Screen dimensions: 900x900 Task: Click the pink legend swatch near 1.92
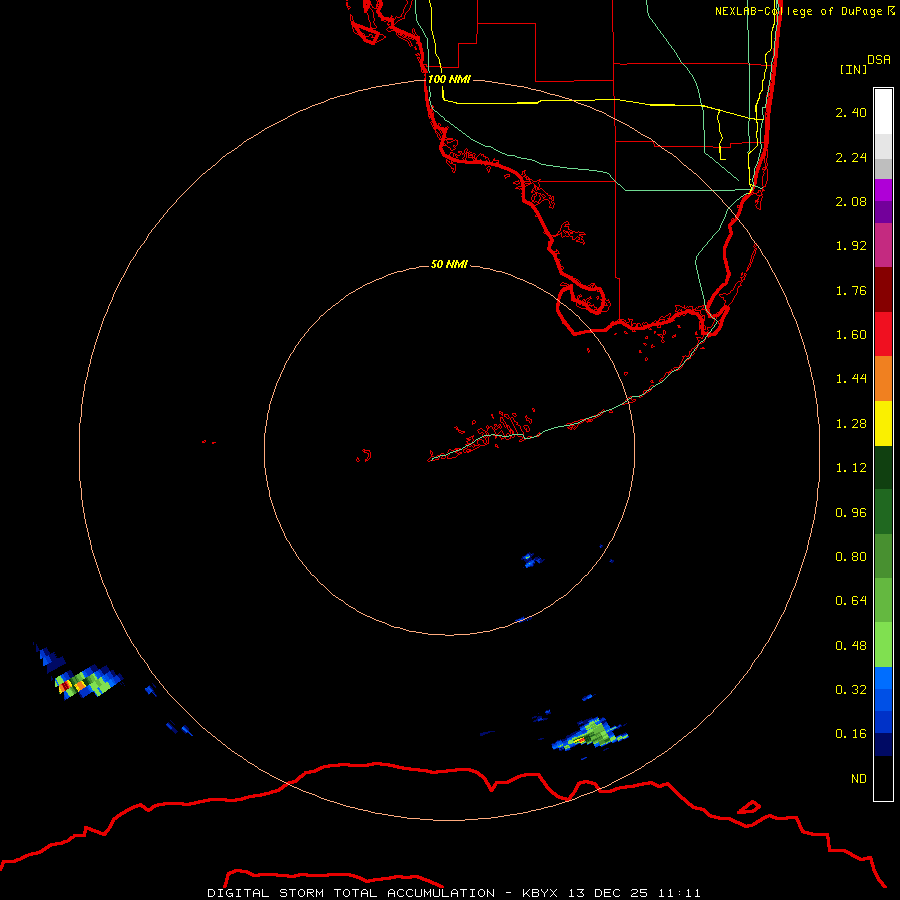pos(883,245)
